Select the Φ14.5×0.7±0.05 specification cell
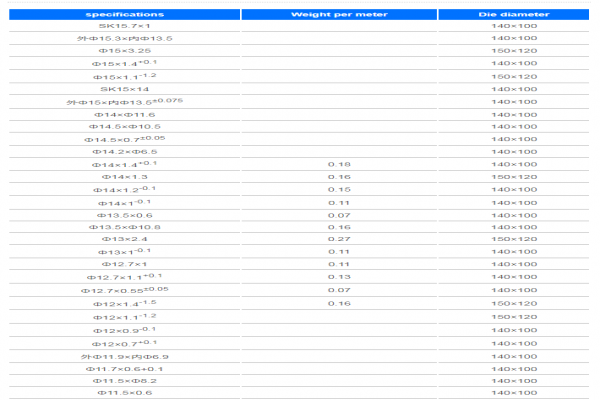This screenshot has height=400, width=600. point(125,139)
